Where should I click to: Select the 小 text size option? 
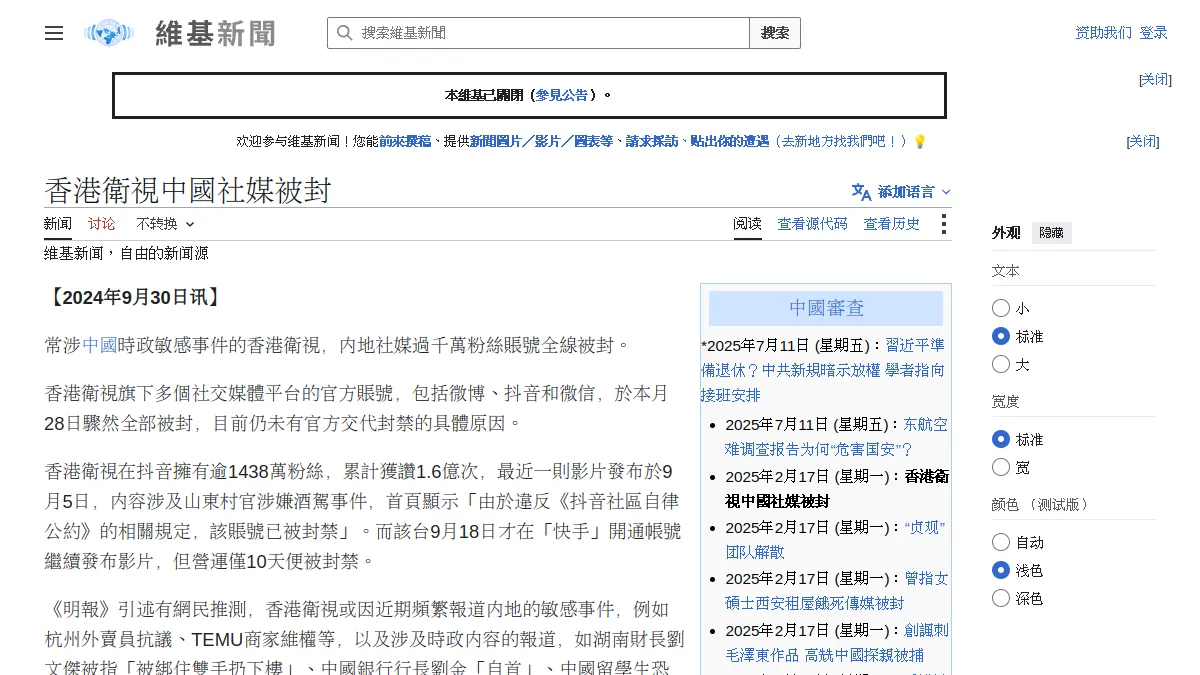[x=1001, y=308]
